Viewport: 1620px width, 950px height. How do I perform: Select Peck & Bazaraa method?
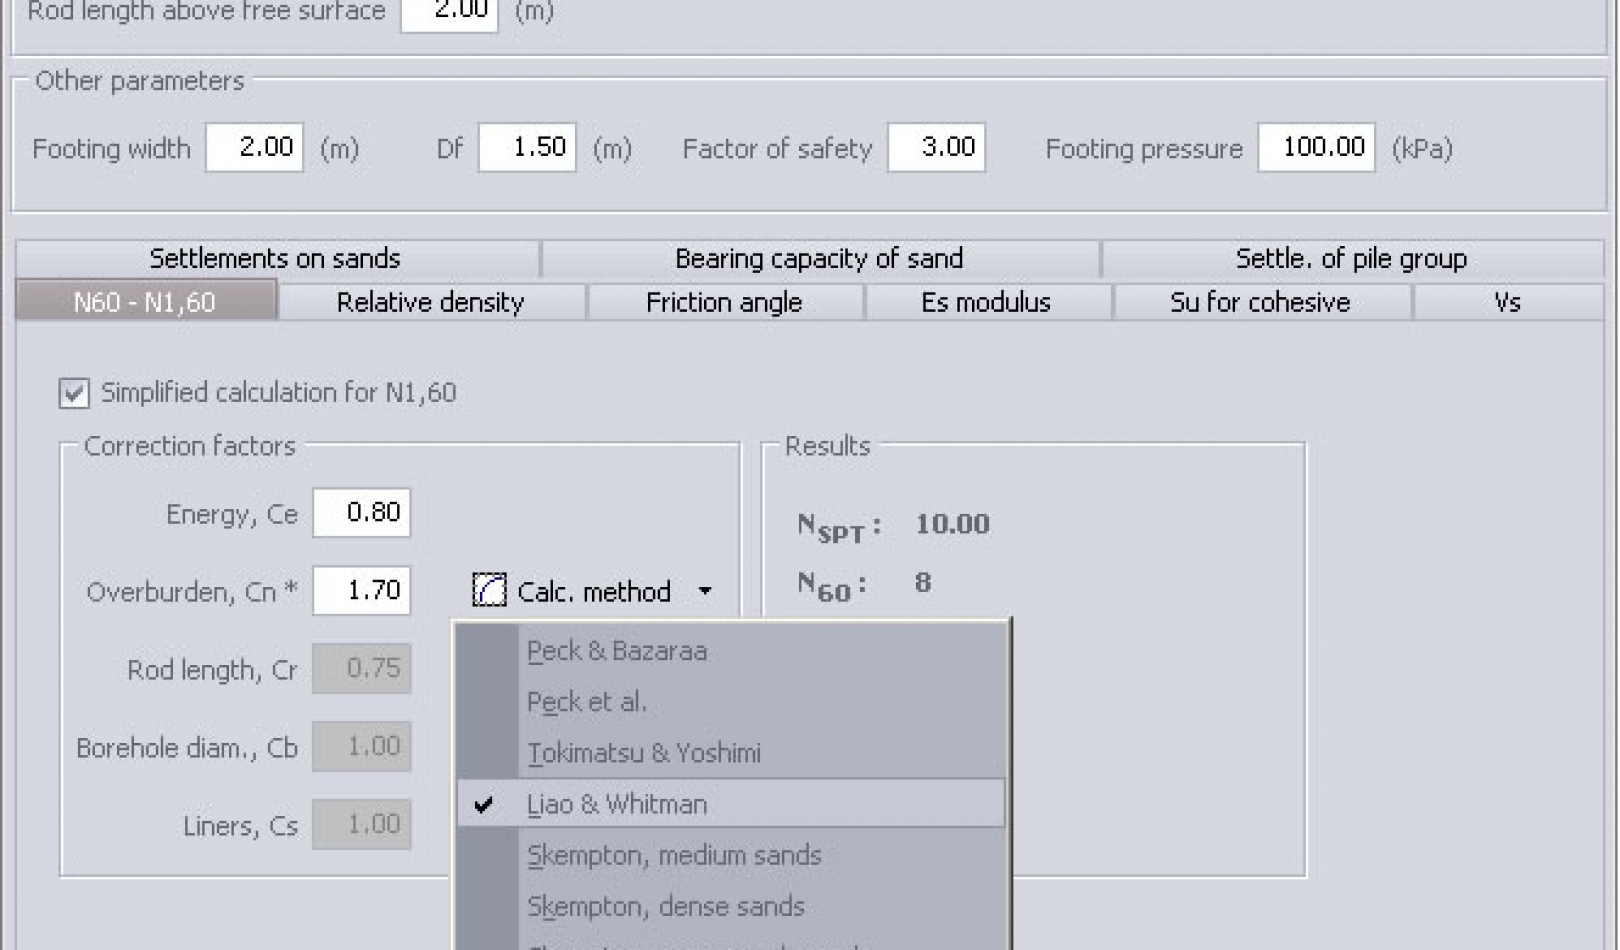coord(617,650)
